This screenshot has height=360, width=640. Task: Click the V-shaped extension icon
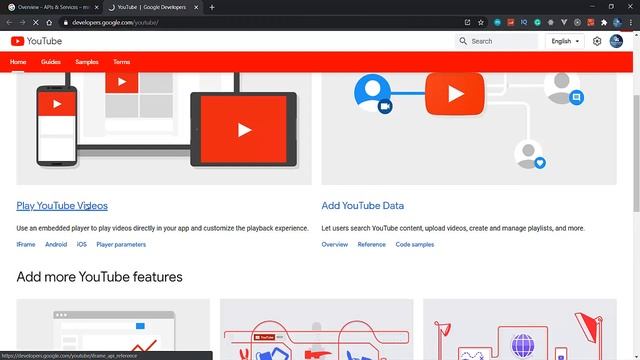(x=564, y=22)
